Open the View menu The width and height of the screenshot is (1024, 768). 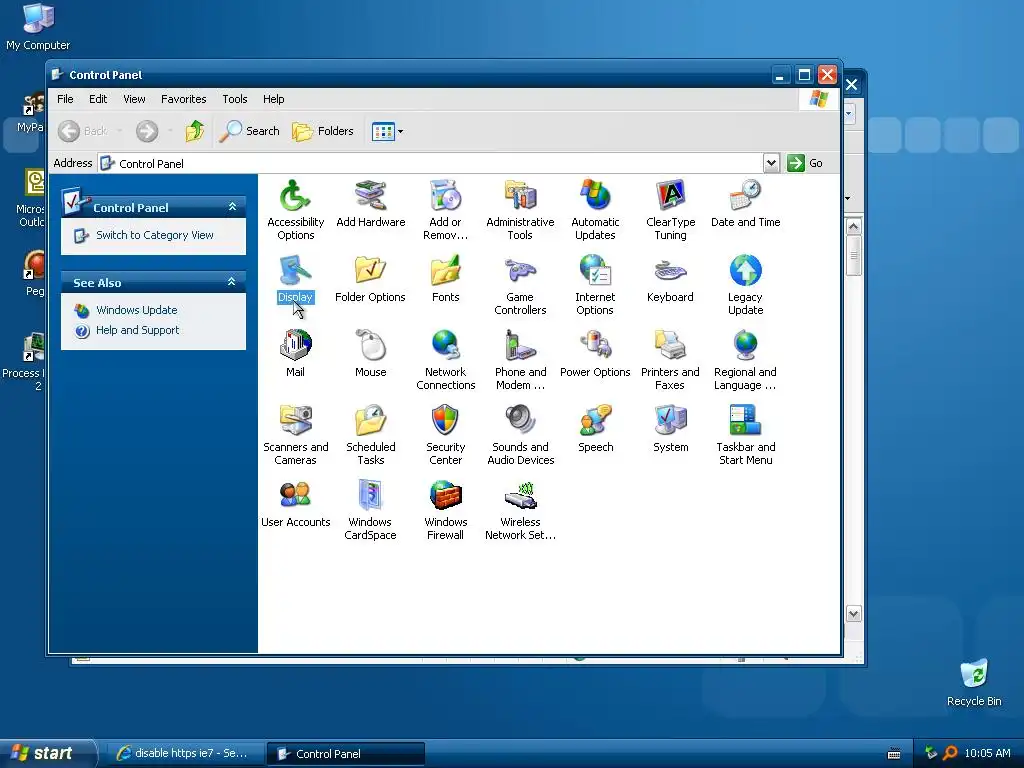point(134,99)
